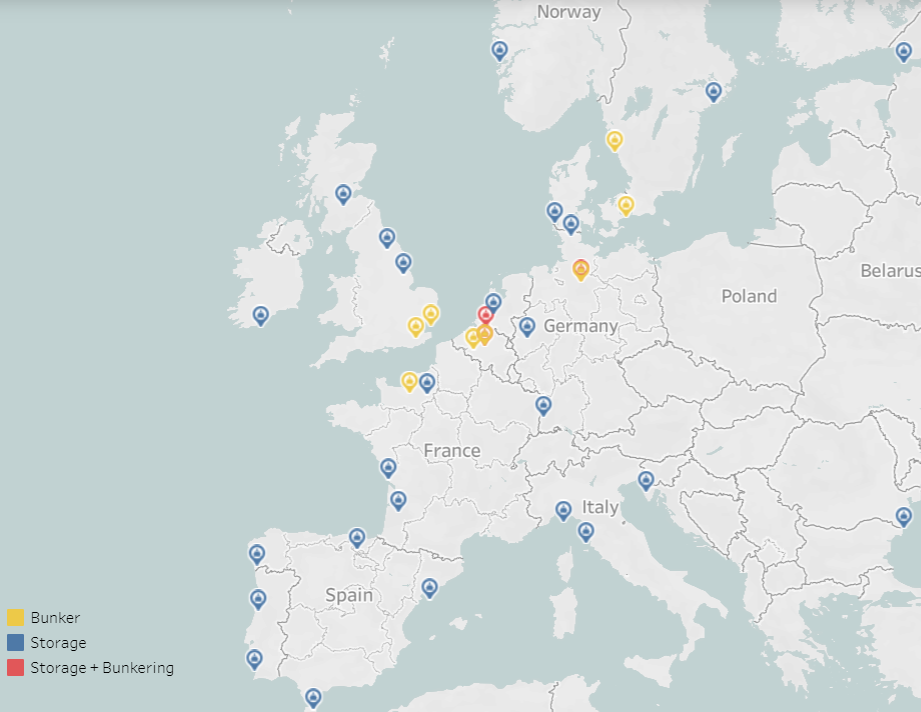Click the blue storage marker in the northern Adriatic

646,481
